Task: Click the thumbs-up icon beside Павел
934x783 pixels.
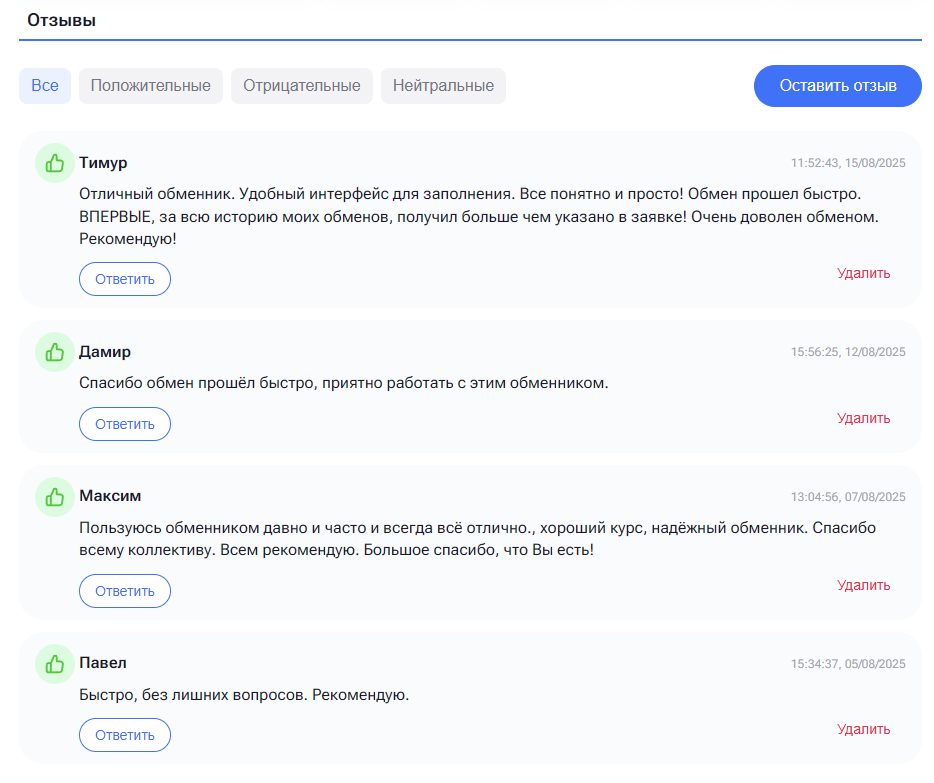Action: point(54,664)
